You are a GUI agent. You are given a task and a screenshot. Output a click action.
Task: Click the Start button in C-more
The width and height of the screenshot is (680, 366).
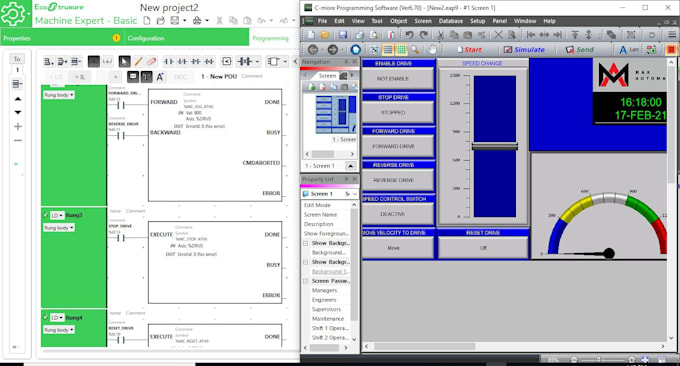[469, 49]
